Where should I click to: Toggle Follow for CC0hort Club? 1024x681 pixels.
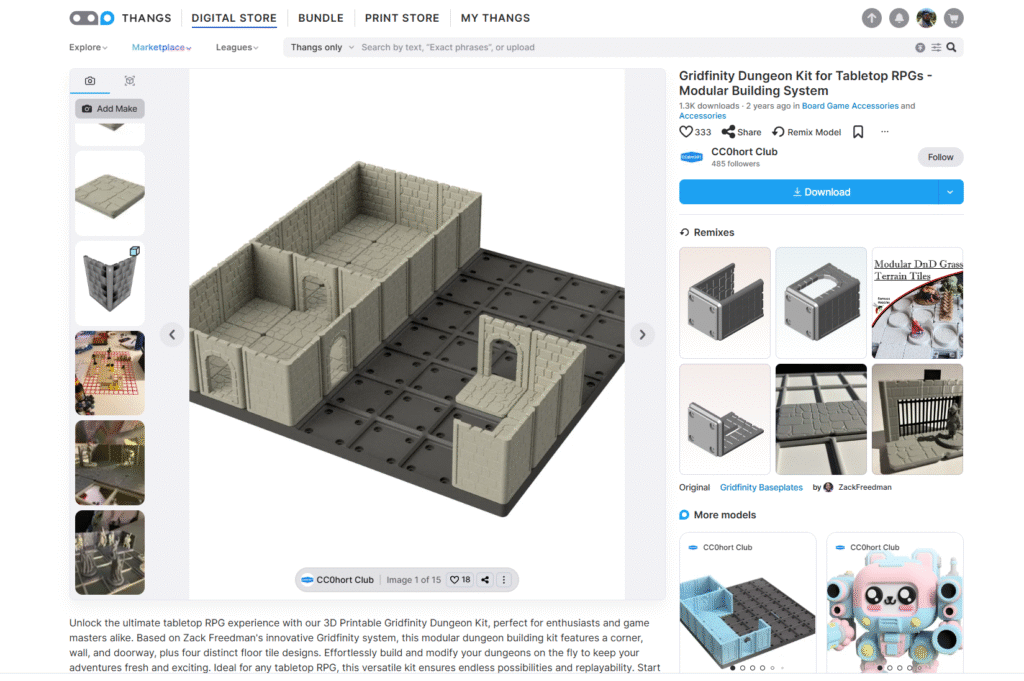click(940, 157)
